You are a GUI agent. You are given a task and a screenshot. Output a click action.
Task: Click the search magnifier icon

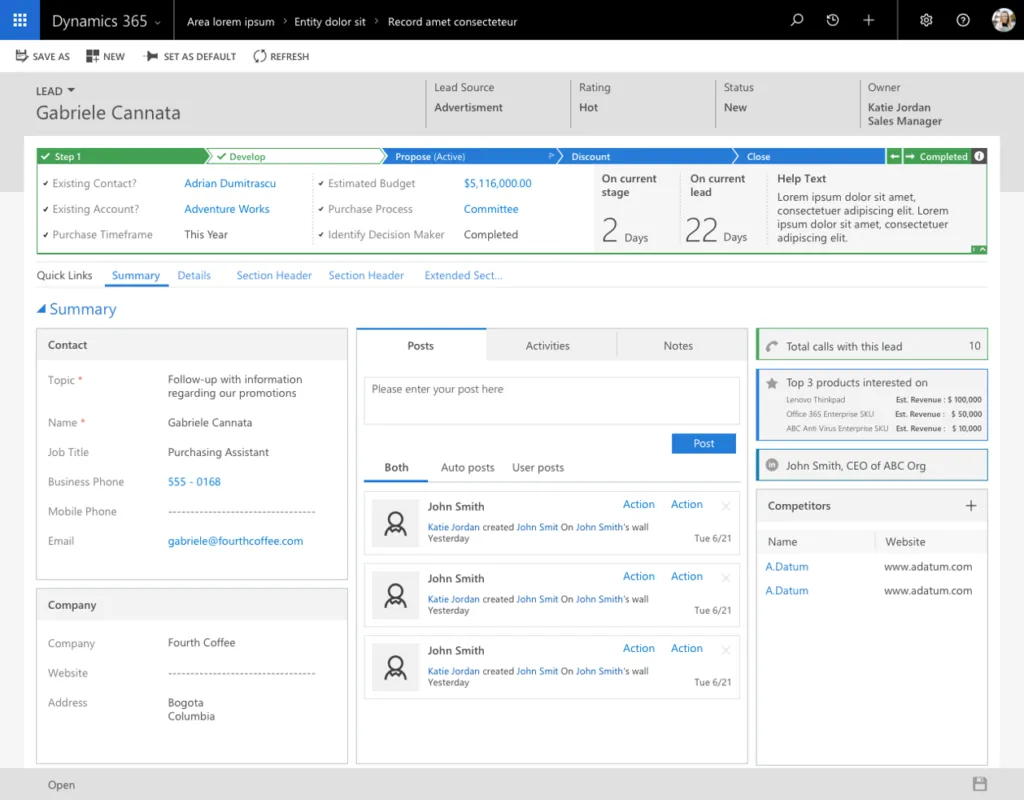(797, 20)
